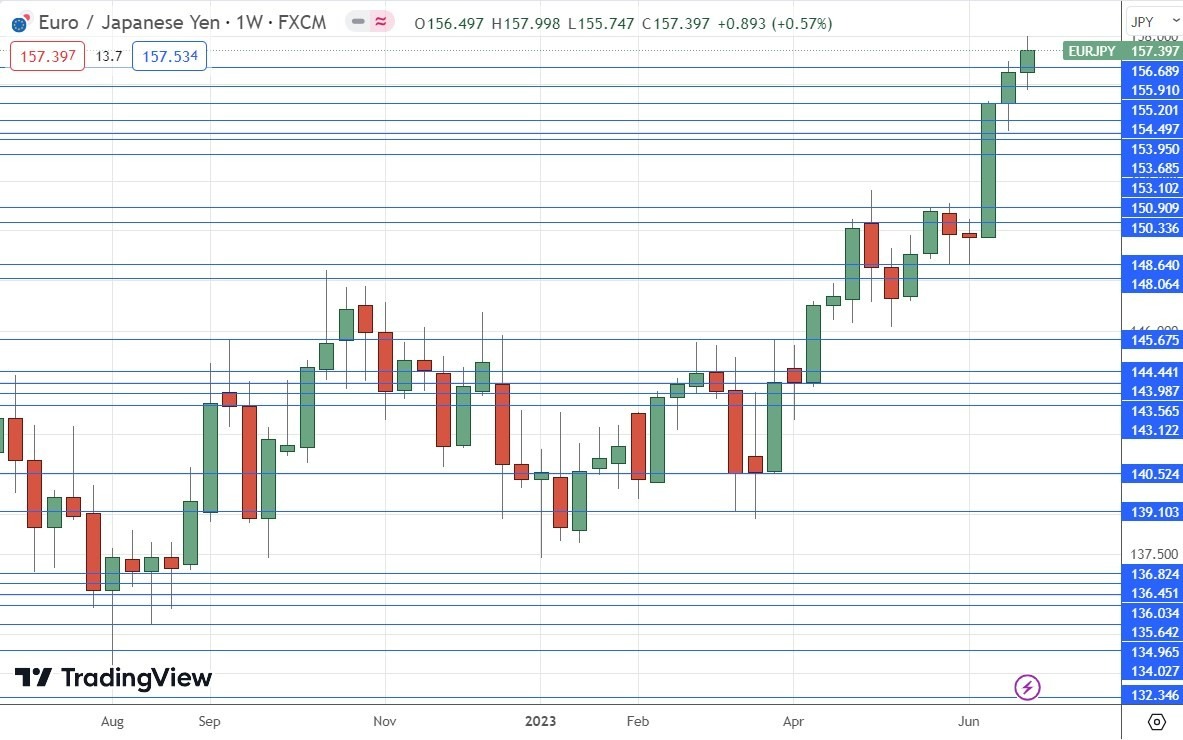Select the 2023 marker on time axis
The height and width of the screenshot is (740, 1183).
point(541,721)
